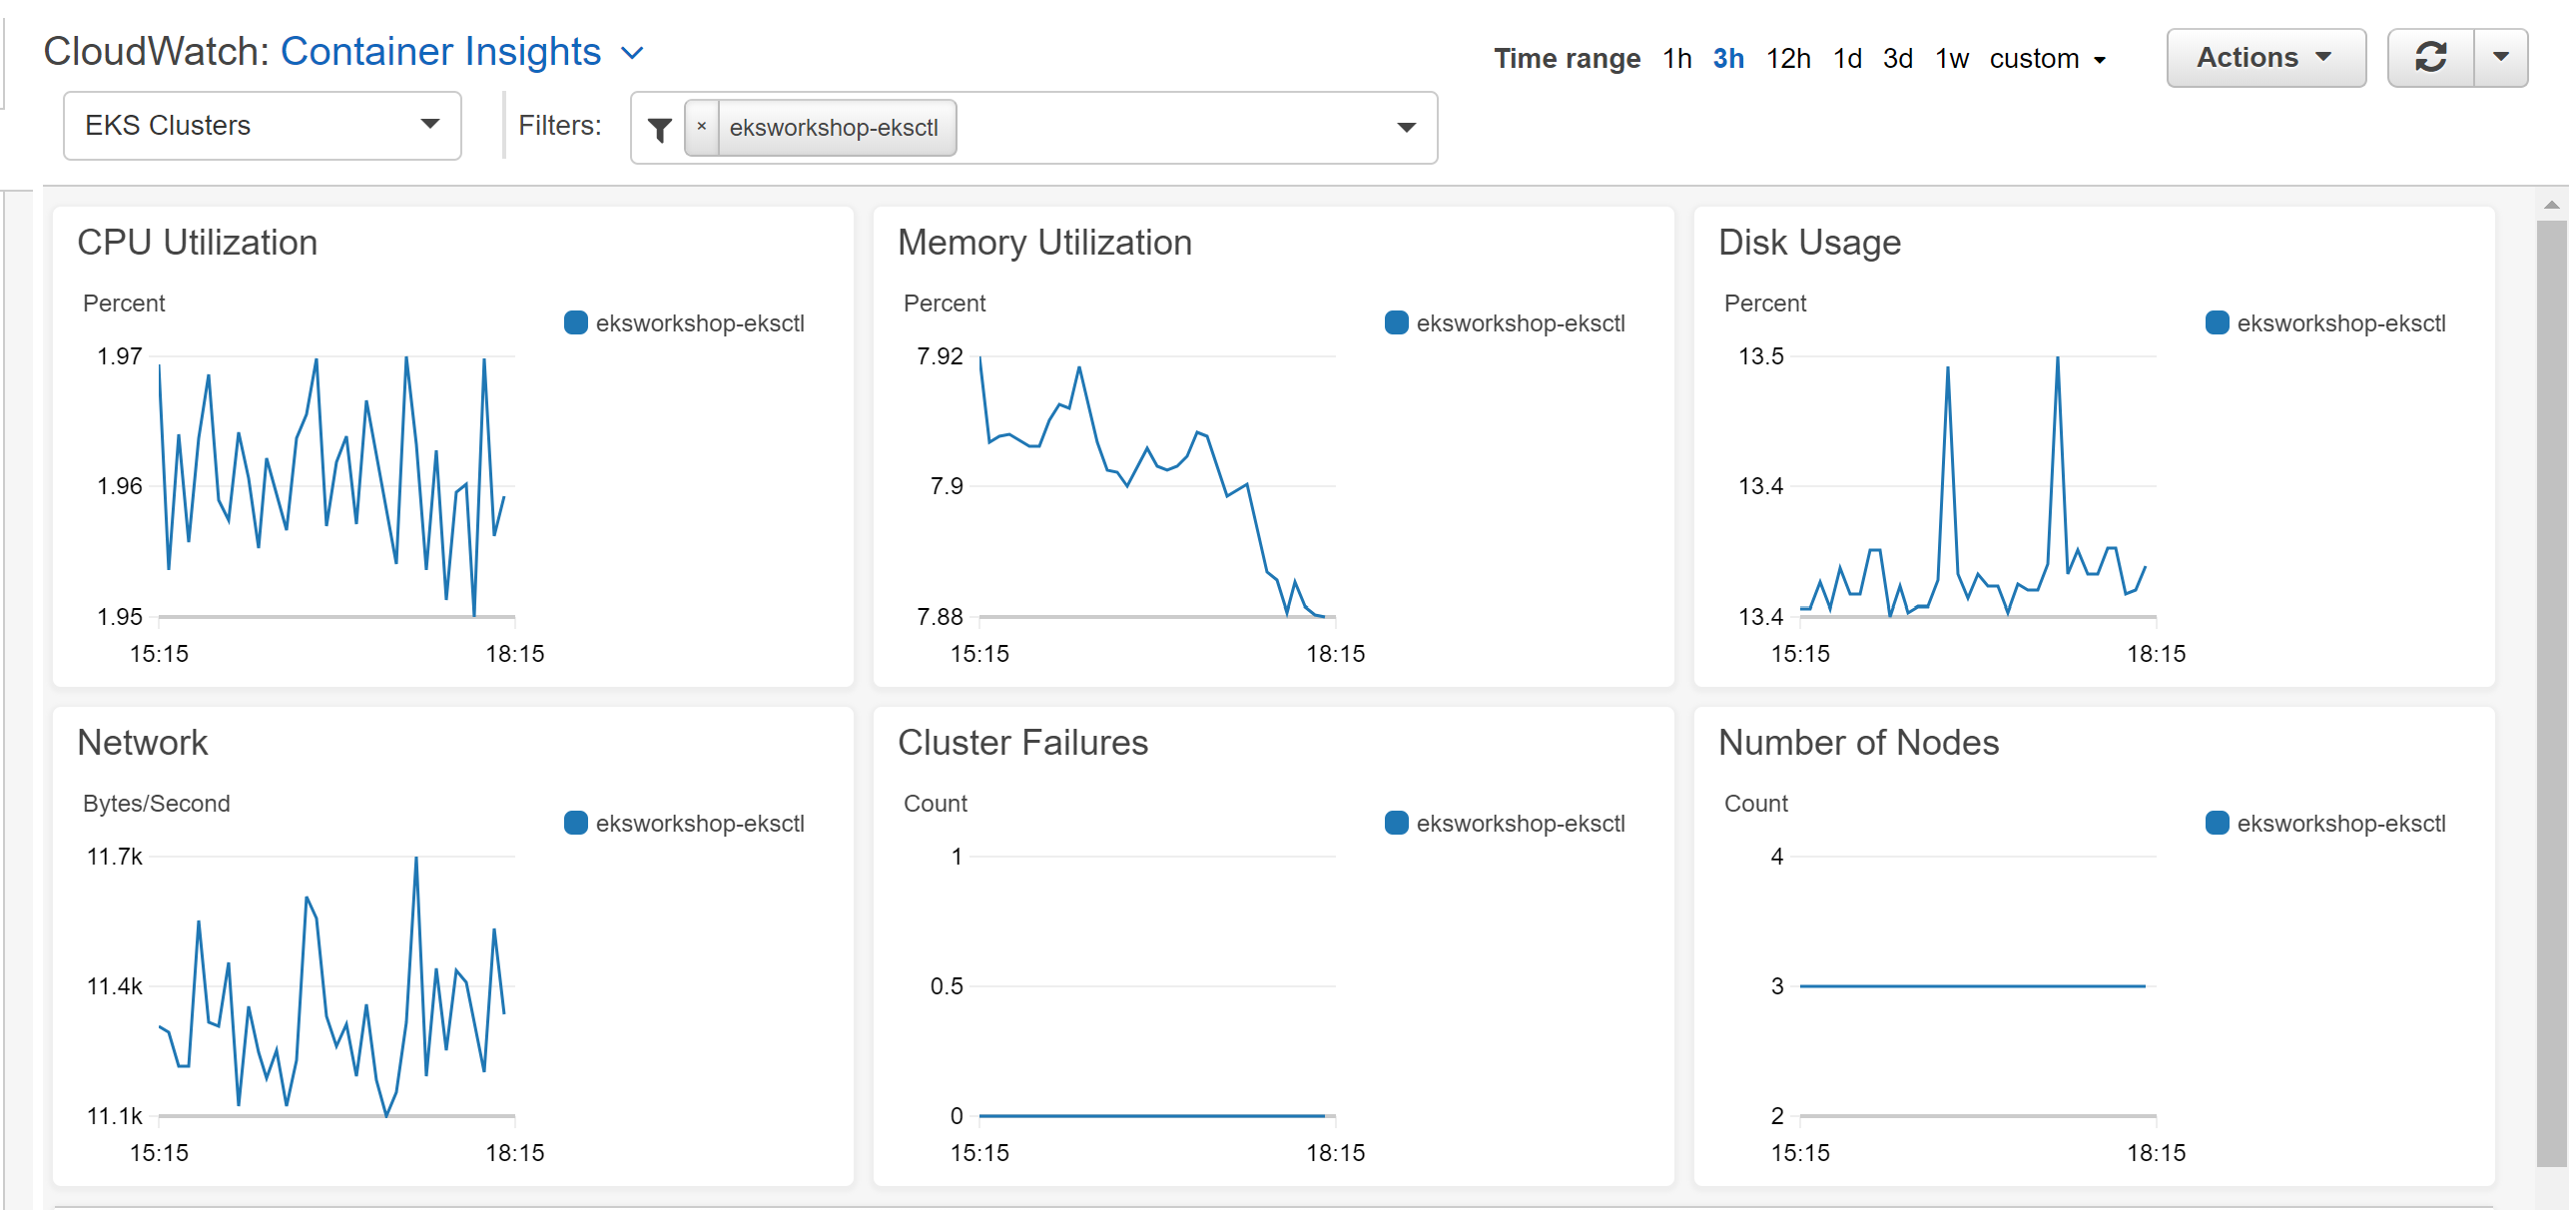Click the CPU Utilization widget title
2576x1210 pixels.
click(197, 243)
